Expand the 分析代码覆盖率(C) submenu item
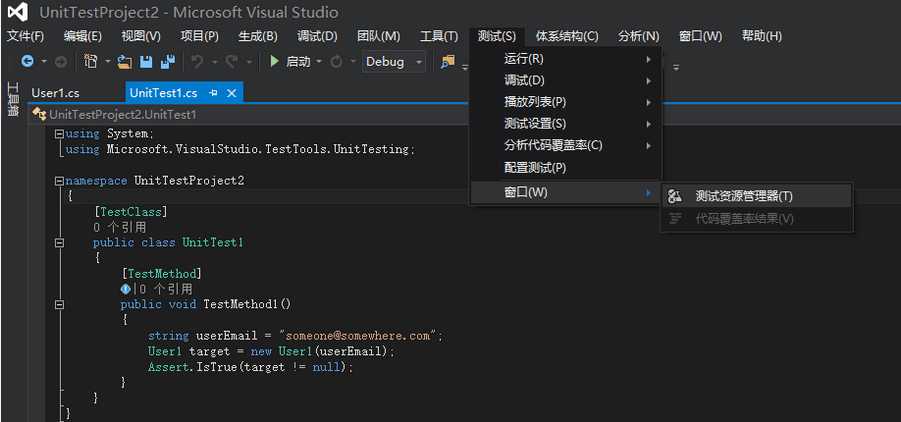This screenshot has width=901, height=422. [x=566, y=145]
